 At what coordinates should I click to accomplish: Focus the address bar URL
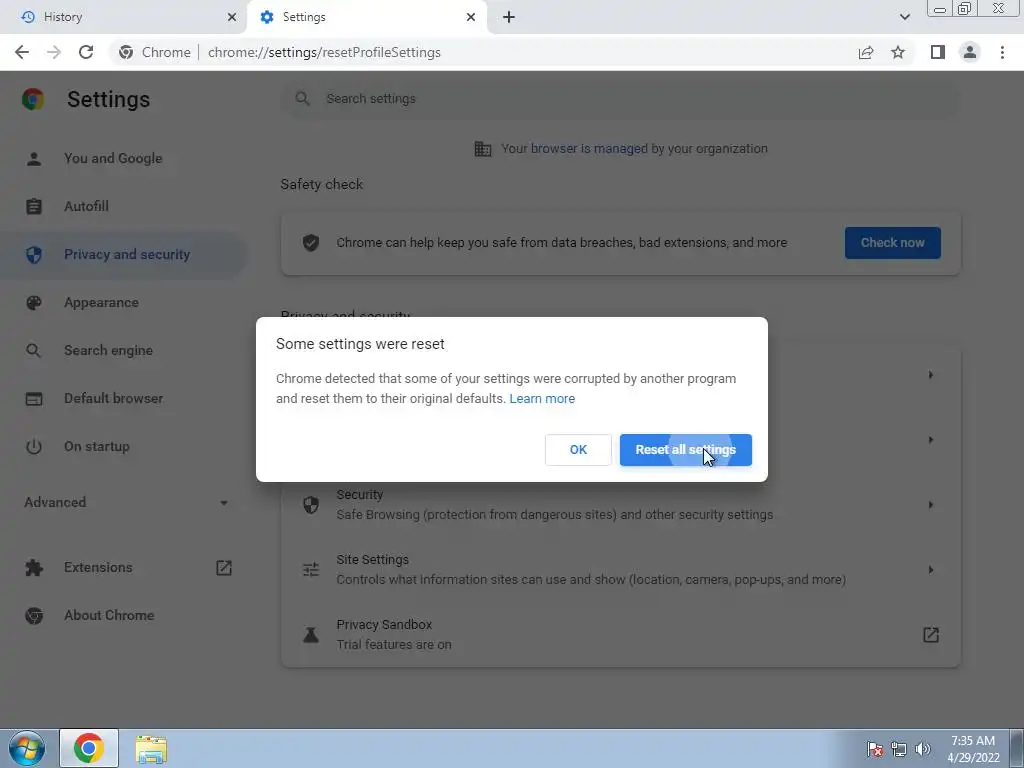pyautogui.click(x=325, y=52)
